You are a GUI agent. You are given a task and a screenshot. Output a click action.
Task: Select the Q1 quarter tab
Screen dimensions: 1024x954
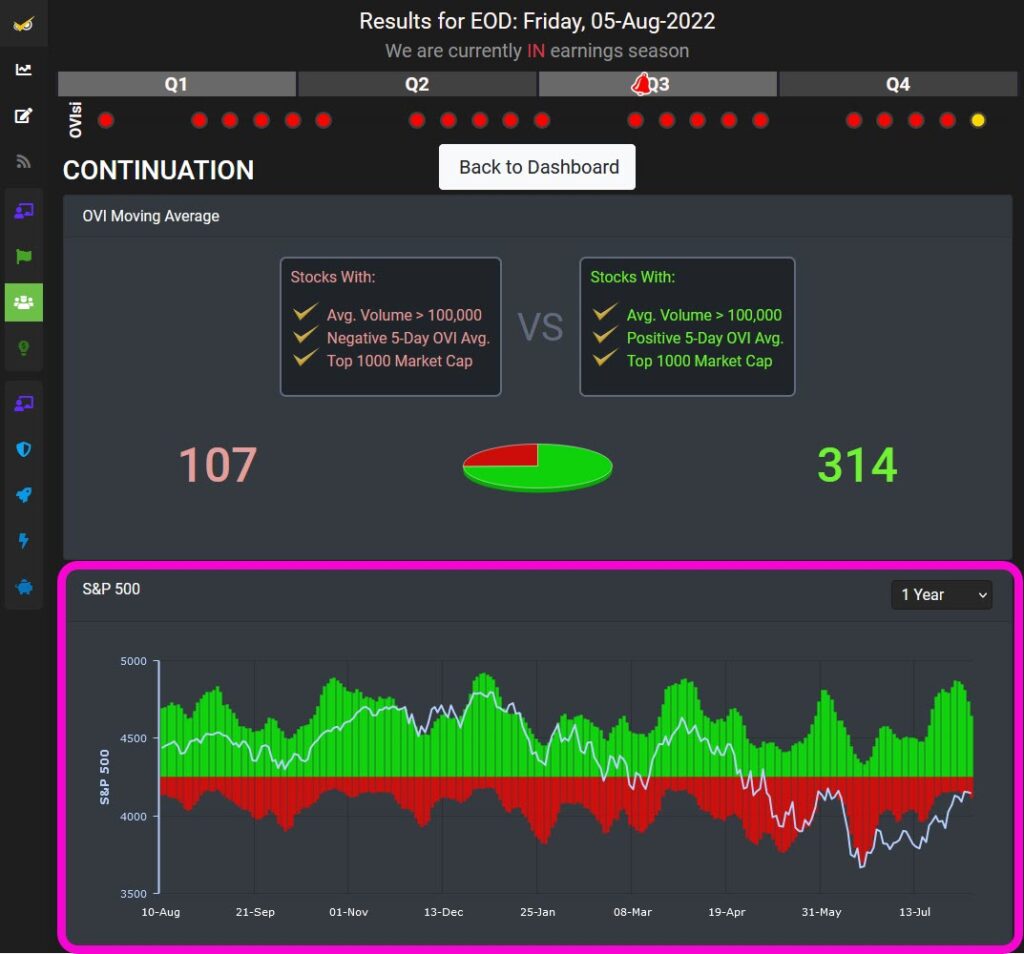coord(176,85)
